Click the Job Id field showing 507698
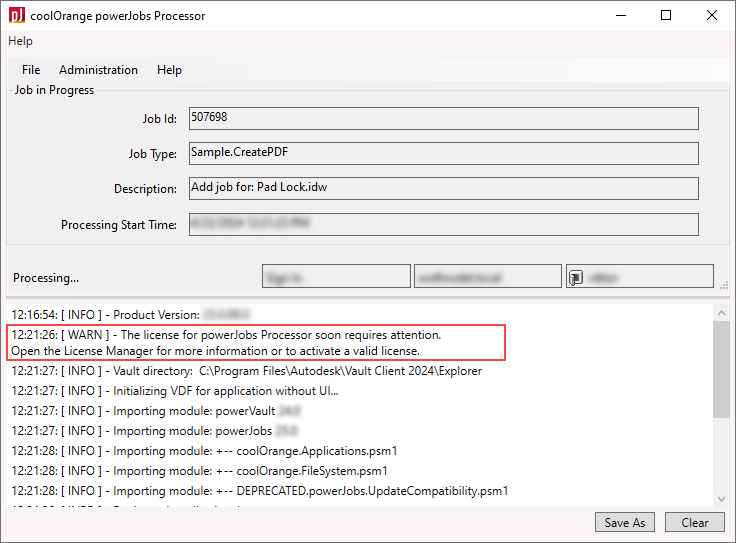 (x=444, y=118)
